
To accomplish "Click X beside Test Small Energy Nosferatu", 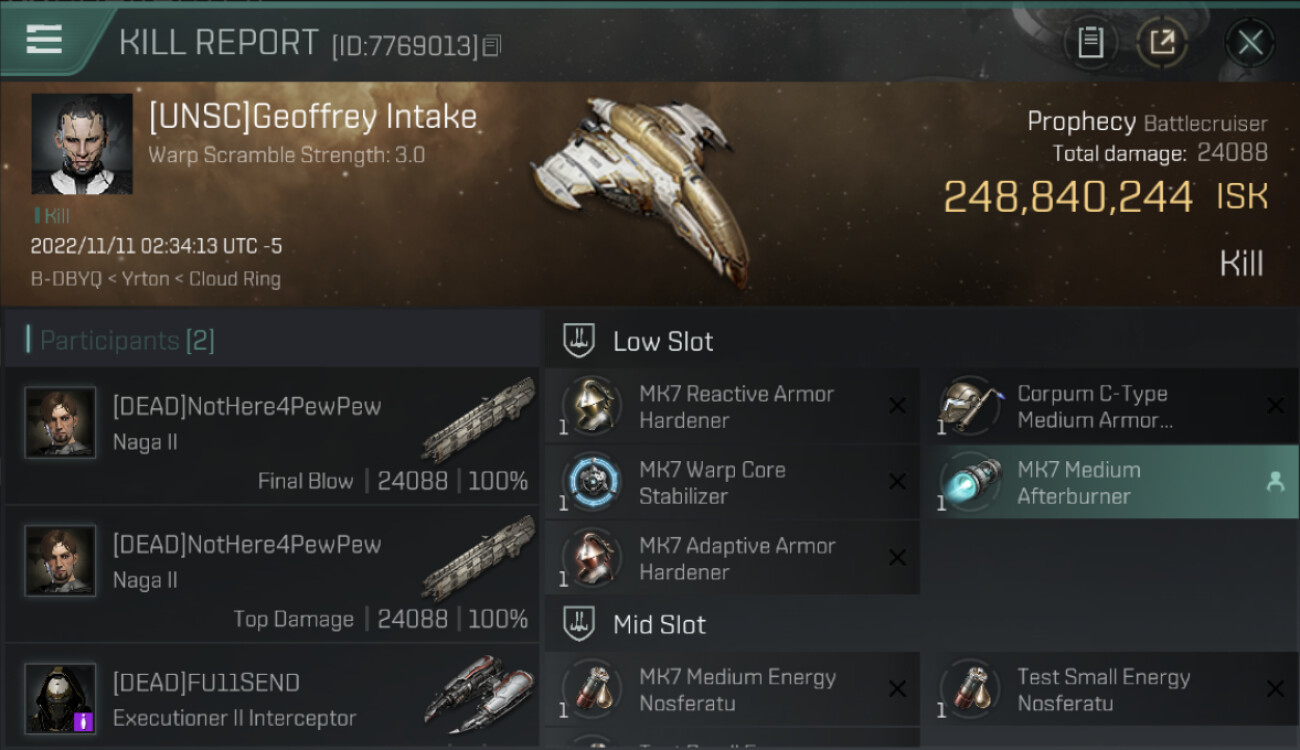I will (x=1275, y=689).
